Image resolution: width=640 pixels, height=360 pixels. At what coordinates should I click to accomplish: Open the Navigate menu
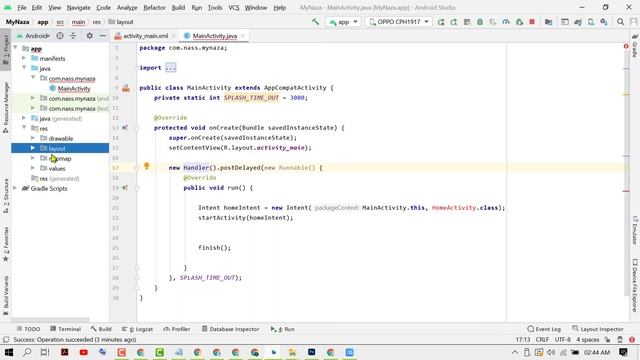(x=78, y=7)
